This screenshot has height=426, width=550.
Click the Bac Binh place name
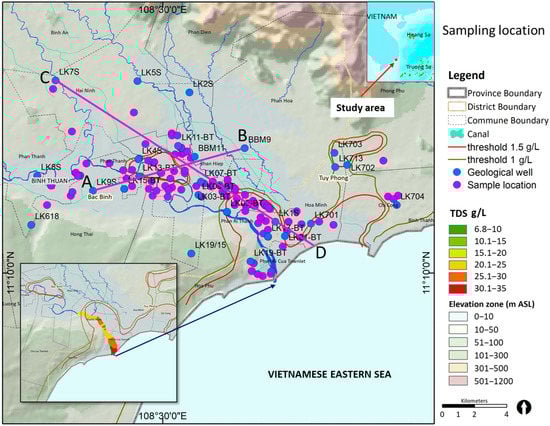point(100,197)
